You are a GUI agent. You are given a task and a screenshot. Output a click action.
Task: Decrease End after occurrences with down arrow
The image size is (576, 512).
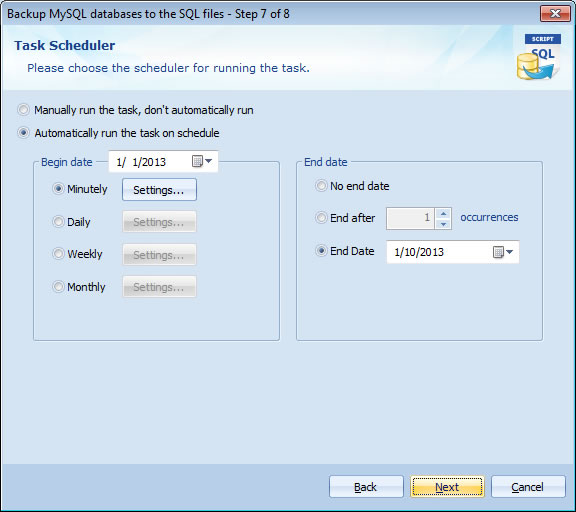pyautogui.click(x=443, y=224)
